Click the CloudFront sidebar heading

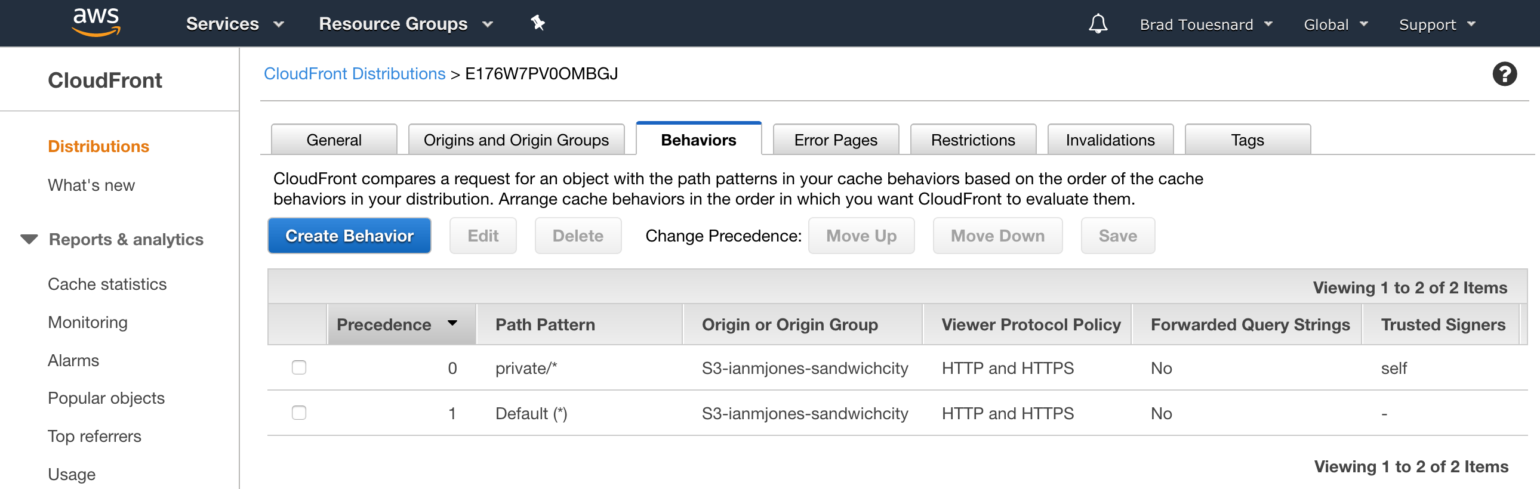[x=105, y=81]
